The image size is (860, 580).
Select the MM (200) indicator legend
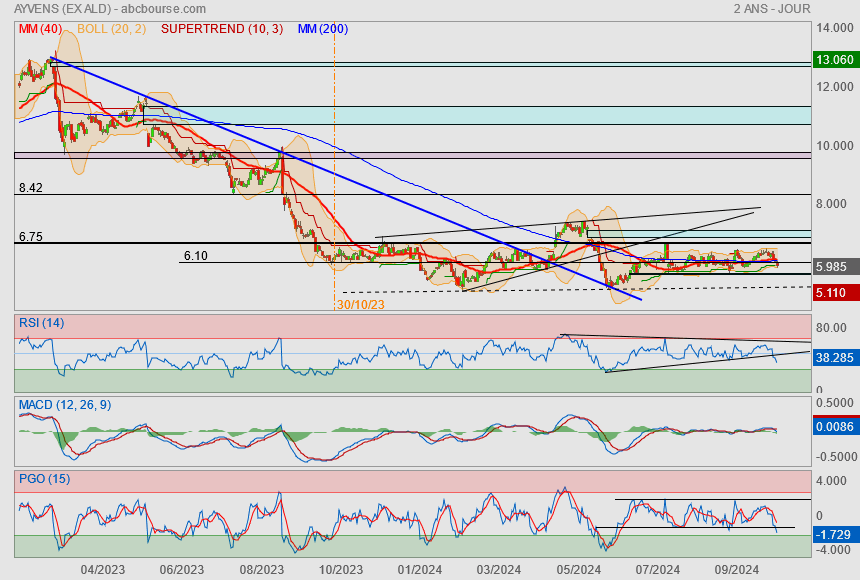point(322,29)
